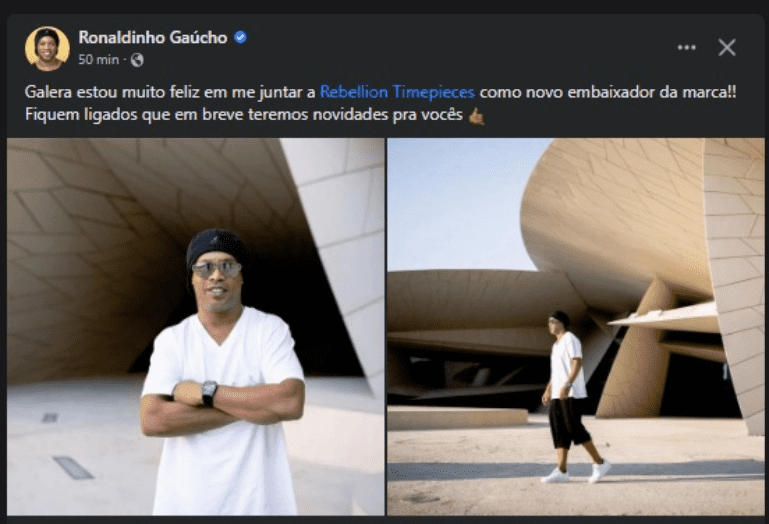Click the blue verified badge
The image size is (769, 524).
(x=240, y=37)
